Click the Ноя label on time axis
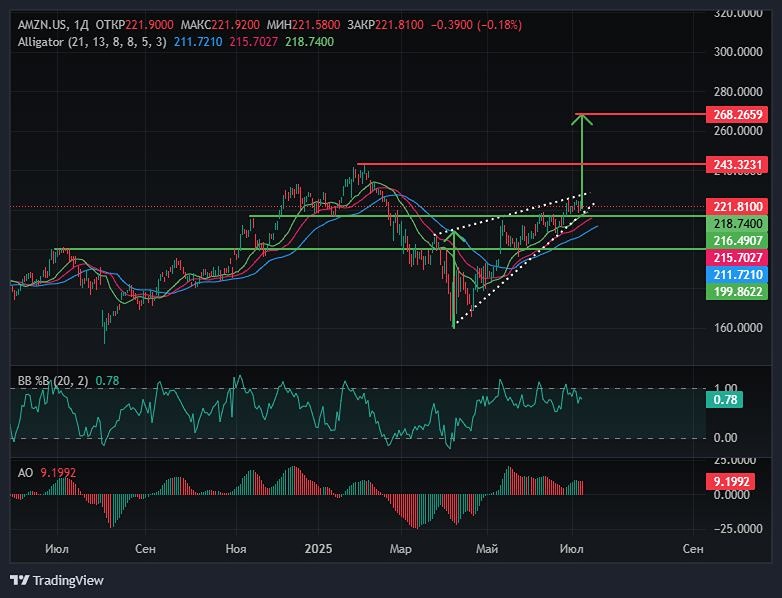This screenshot has height=598, width=782. [x=236, y=549]
